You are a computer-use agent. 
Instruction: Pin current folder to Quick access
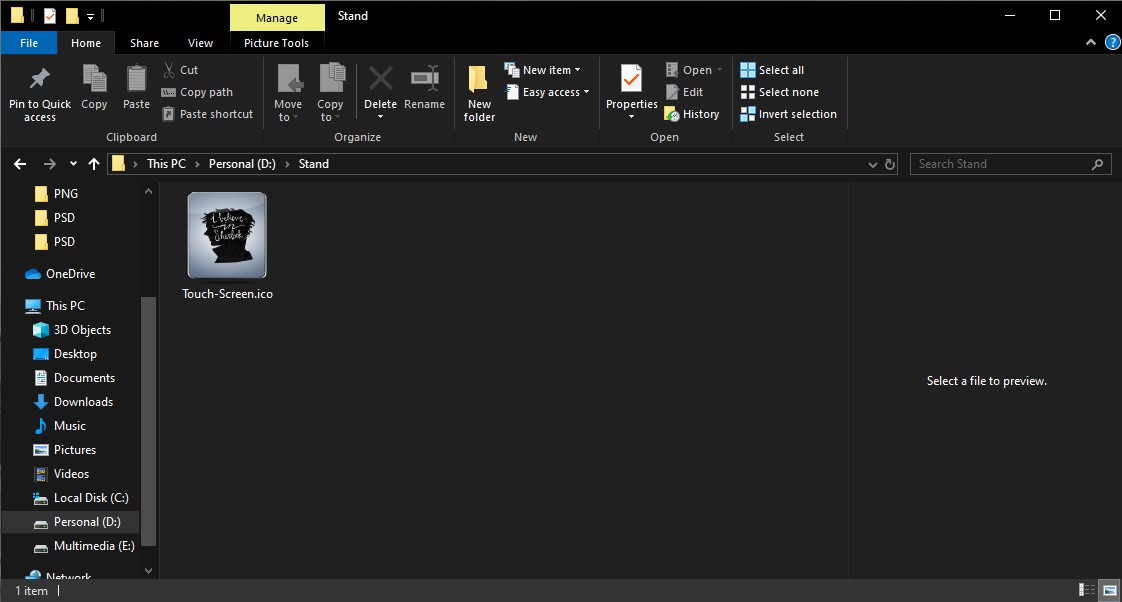(x=39, y=90)
